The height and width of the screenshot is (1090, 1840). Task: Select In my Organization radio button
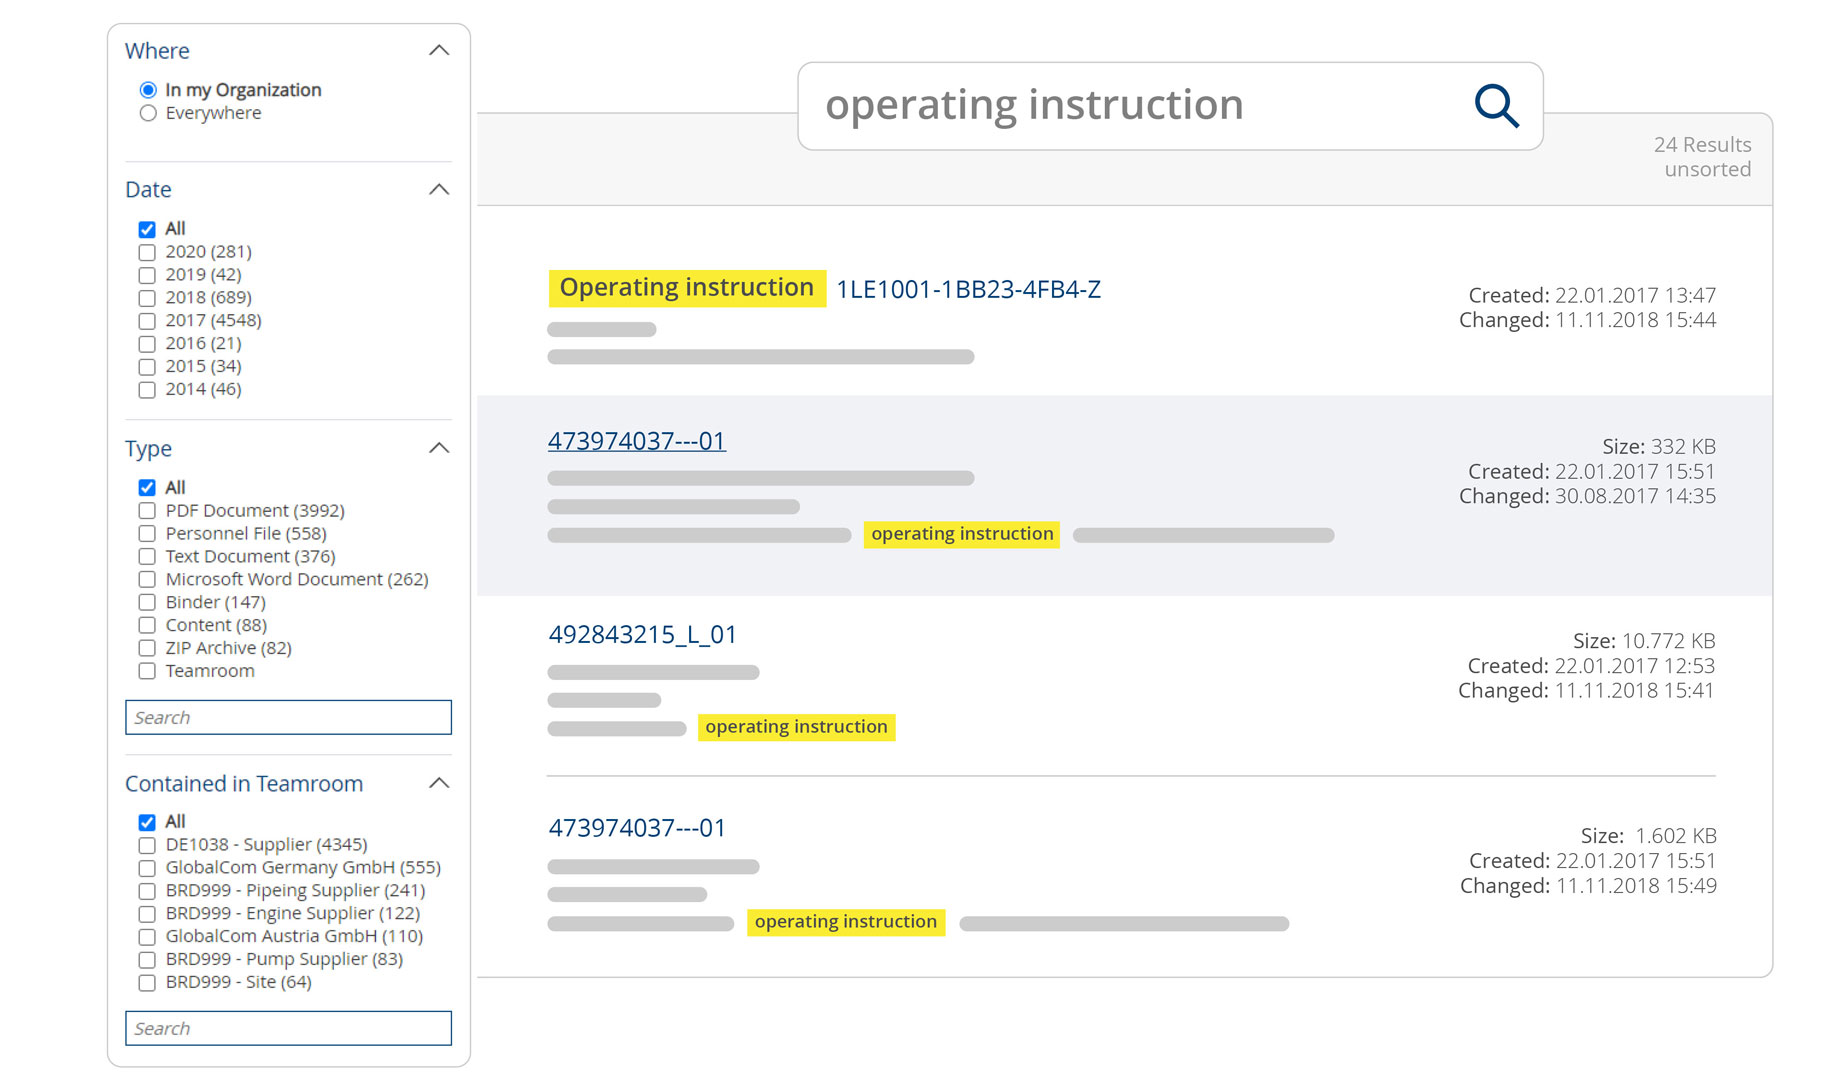(x=148, y=90)
